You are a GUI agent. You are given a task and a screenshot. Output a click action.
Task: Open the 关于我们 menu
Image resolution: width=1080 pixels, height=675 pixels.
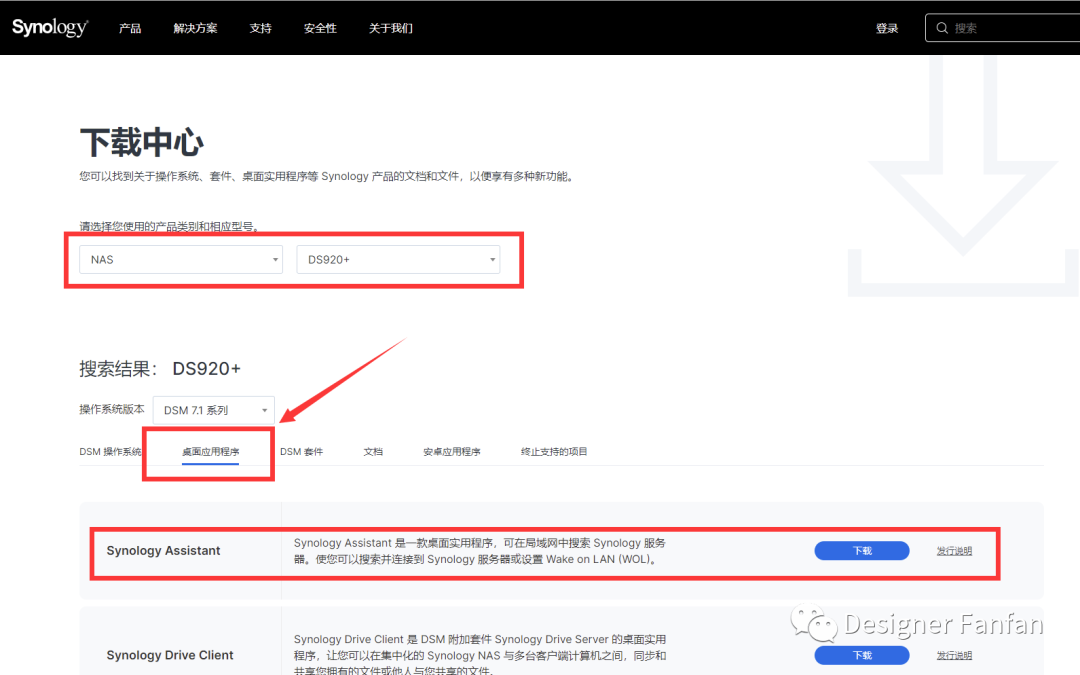(x=391, y=28)
